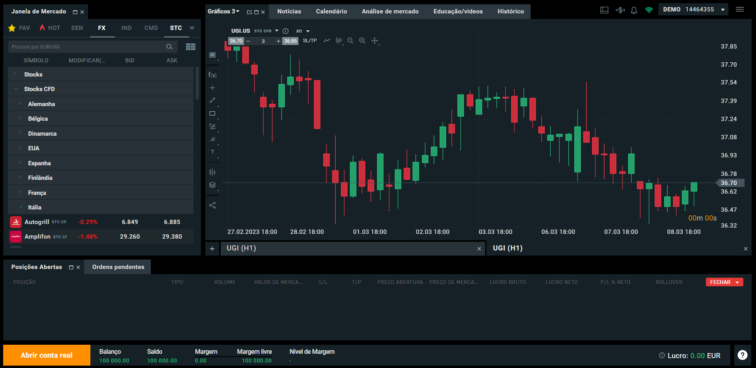The image size is (756, 368).
Task: Open the layers icon in chart sidebar
Action: click(212, 185)
